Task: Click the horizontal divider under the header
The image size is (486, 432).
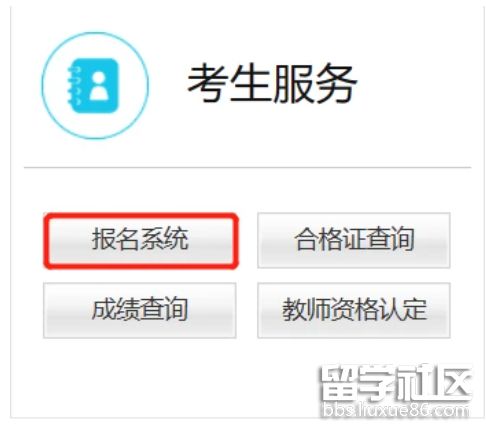Action: pos(247,167)
